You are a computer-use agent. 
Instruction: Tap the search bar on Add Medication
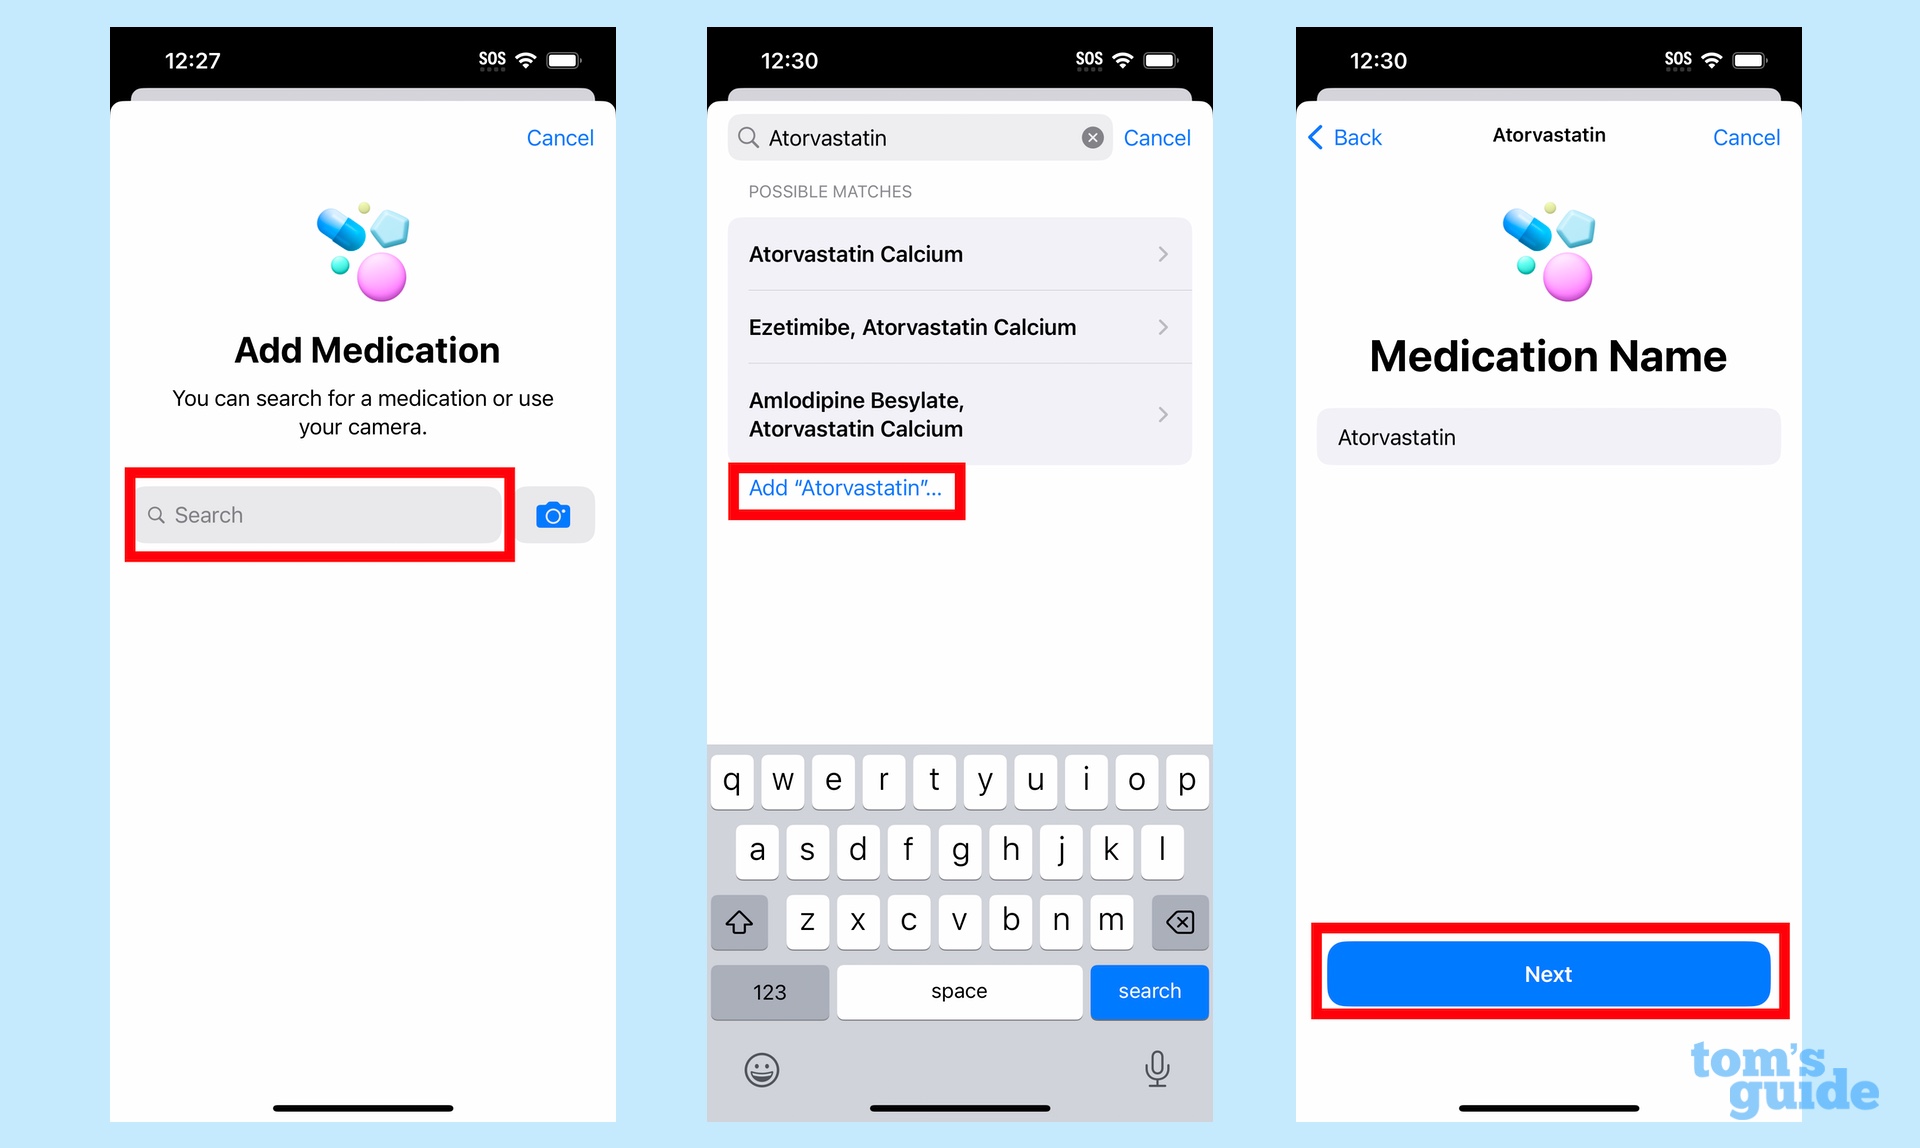tap(321, 515)
